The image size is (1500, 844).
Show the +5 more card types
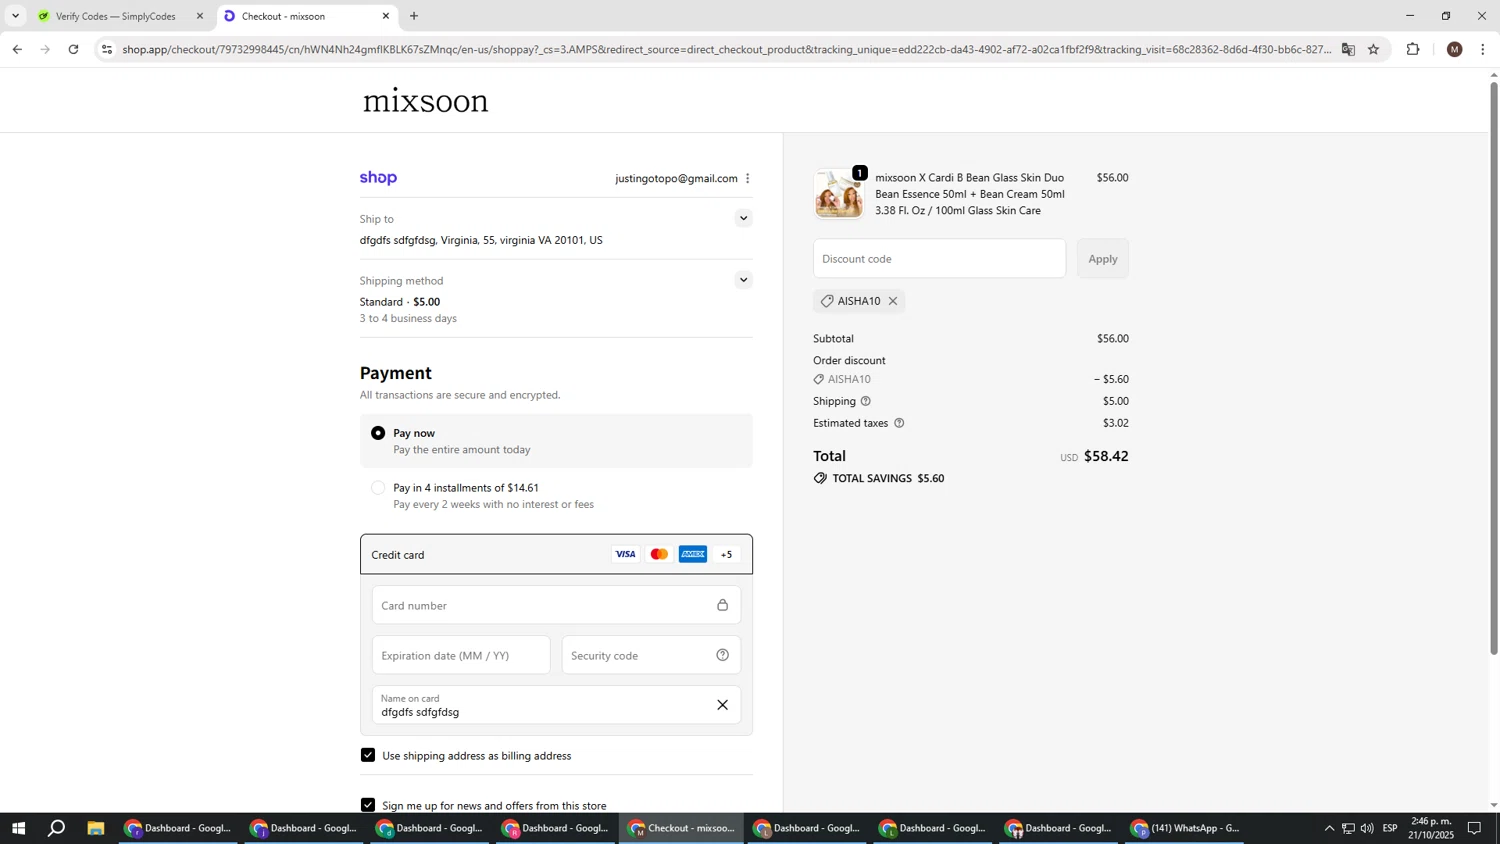click(727, 555)
